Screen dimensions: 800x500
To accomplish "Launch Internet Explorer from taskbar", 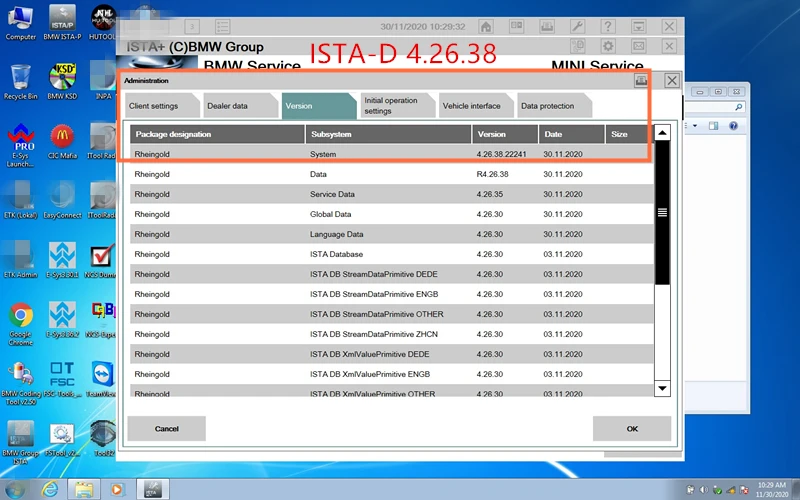I will pyautogui.click(x=50, y=490).
